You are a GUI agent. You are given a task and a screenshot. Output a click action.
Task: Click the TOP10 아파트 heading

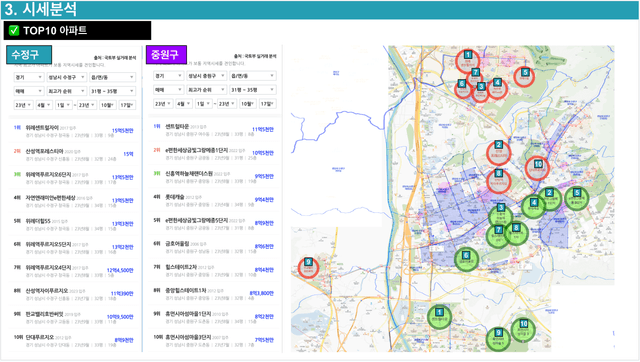tap(55, 31)
